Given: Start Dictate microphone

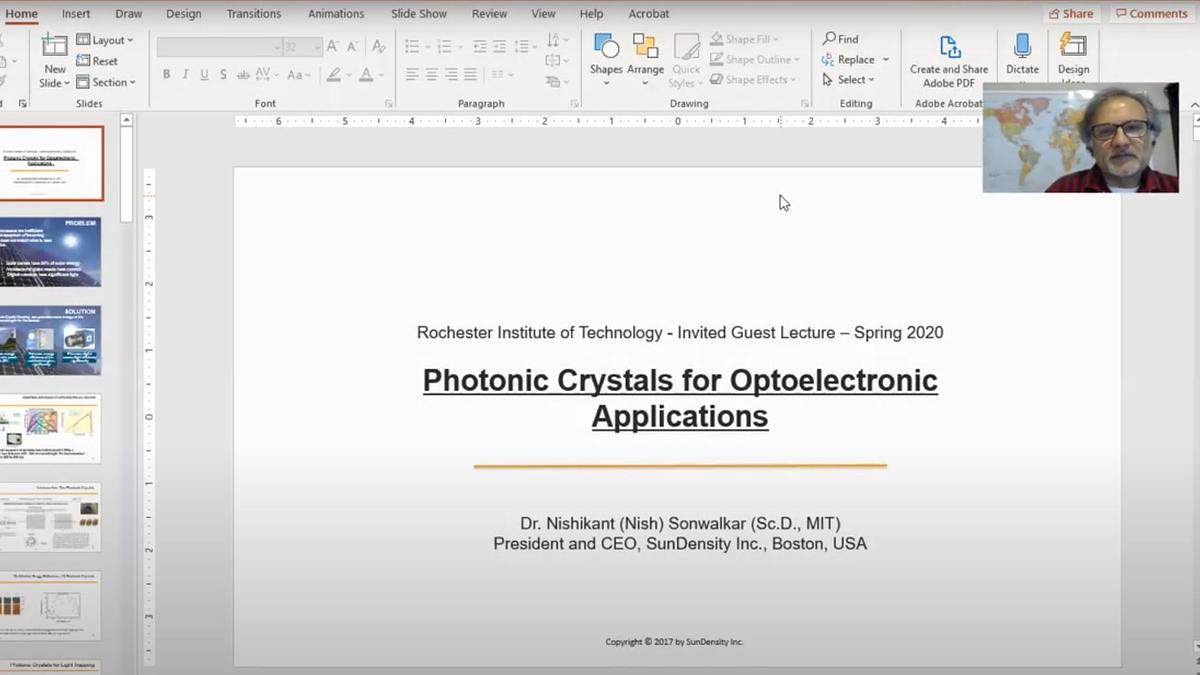Looking at the screenshot, I should pyautogui.click(x=1022, y=55).
